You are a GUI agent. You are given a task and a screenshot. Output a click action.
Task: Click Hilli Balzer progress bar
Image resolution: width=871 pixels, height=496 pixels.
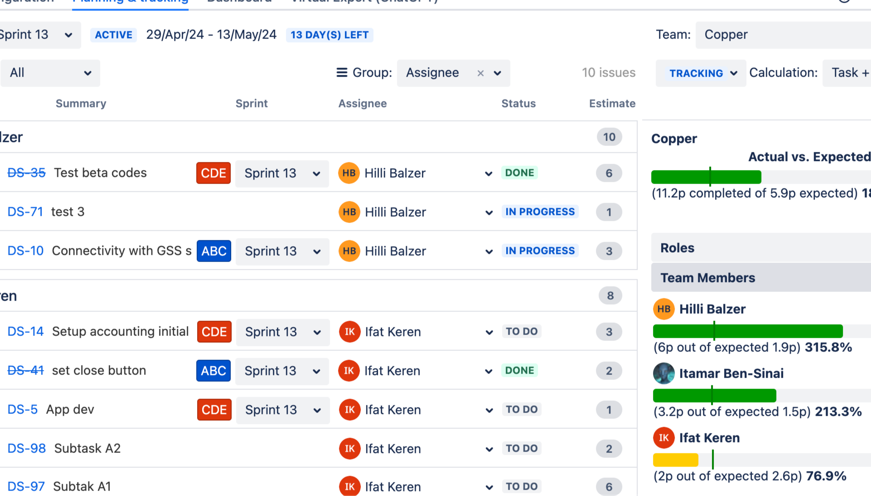click(762, 332)
